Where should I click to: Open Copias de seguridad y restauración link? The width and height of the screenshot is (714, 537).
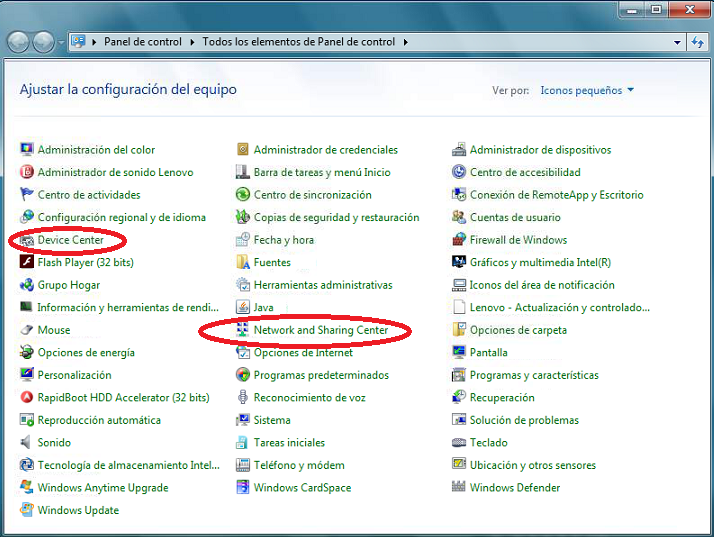click(337, 217)
